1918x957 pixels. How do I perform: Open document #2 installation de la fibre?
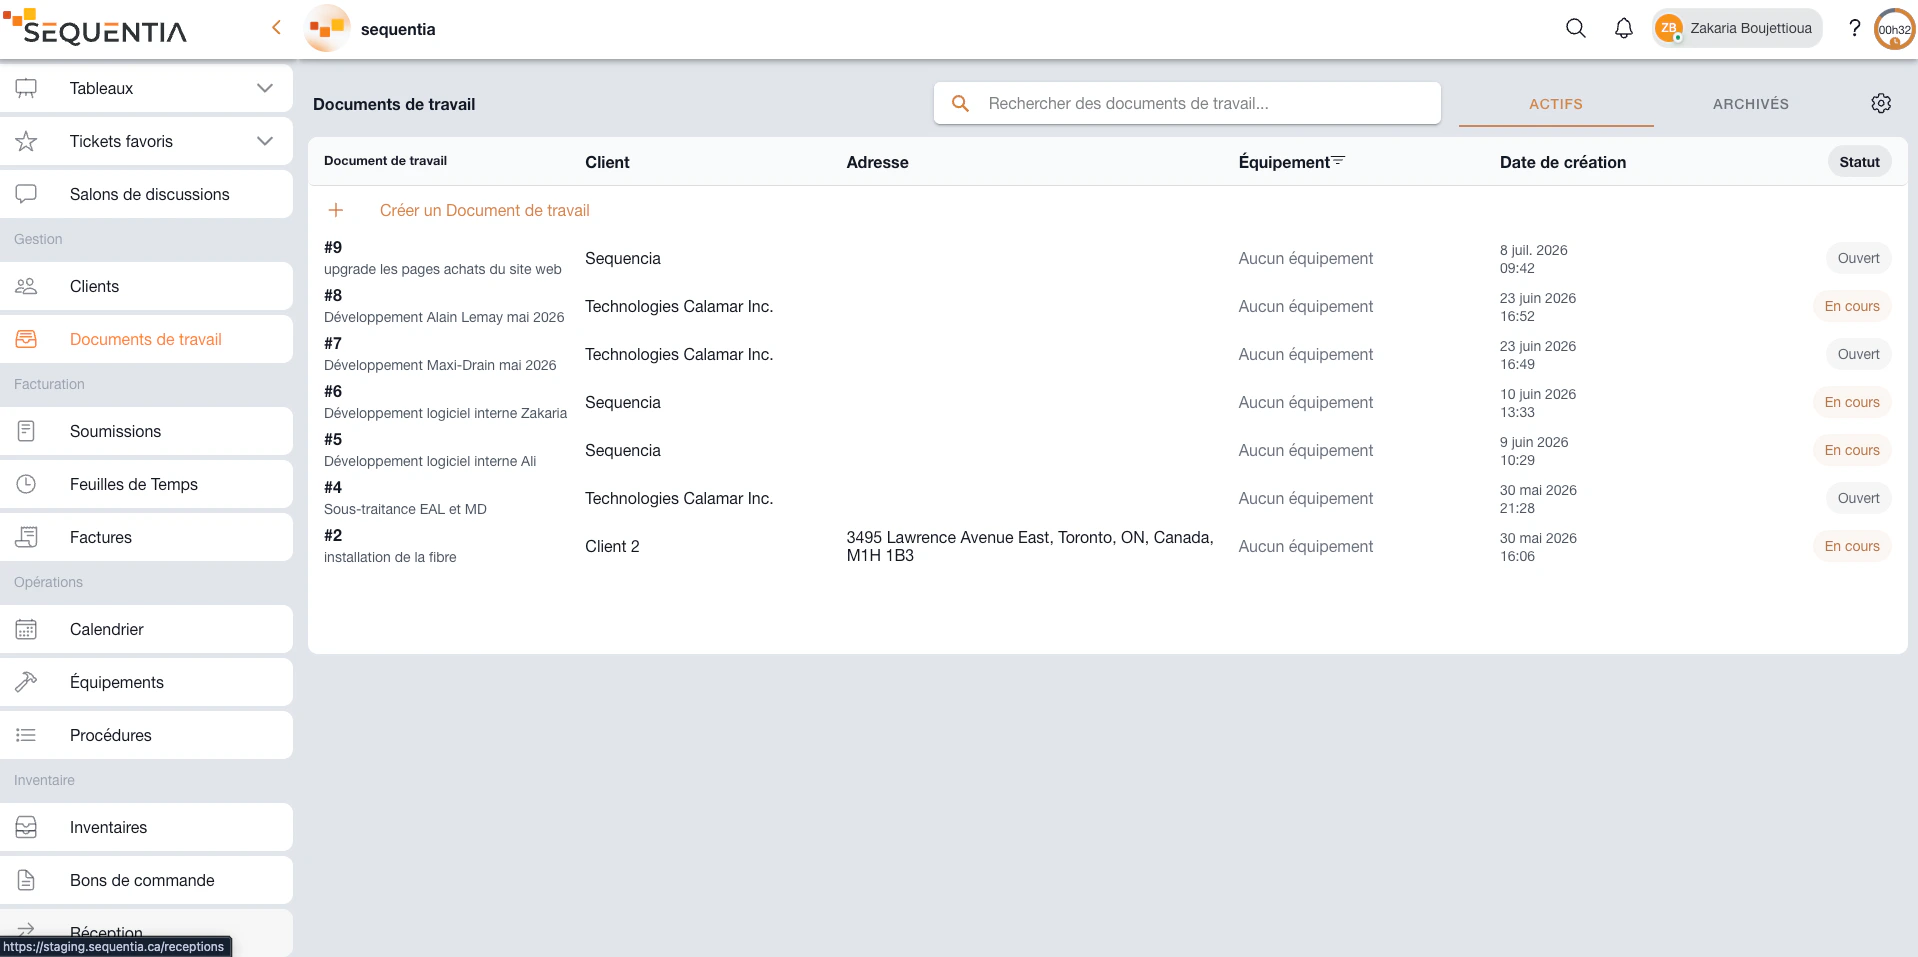[x=390, y=546]
